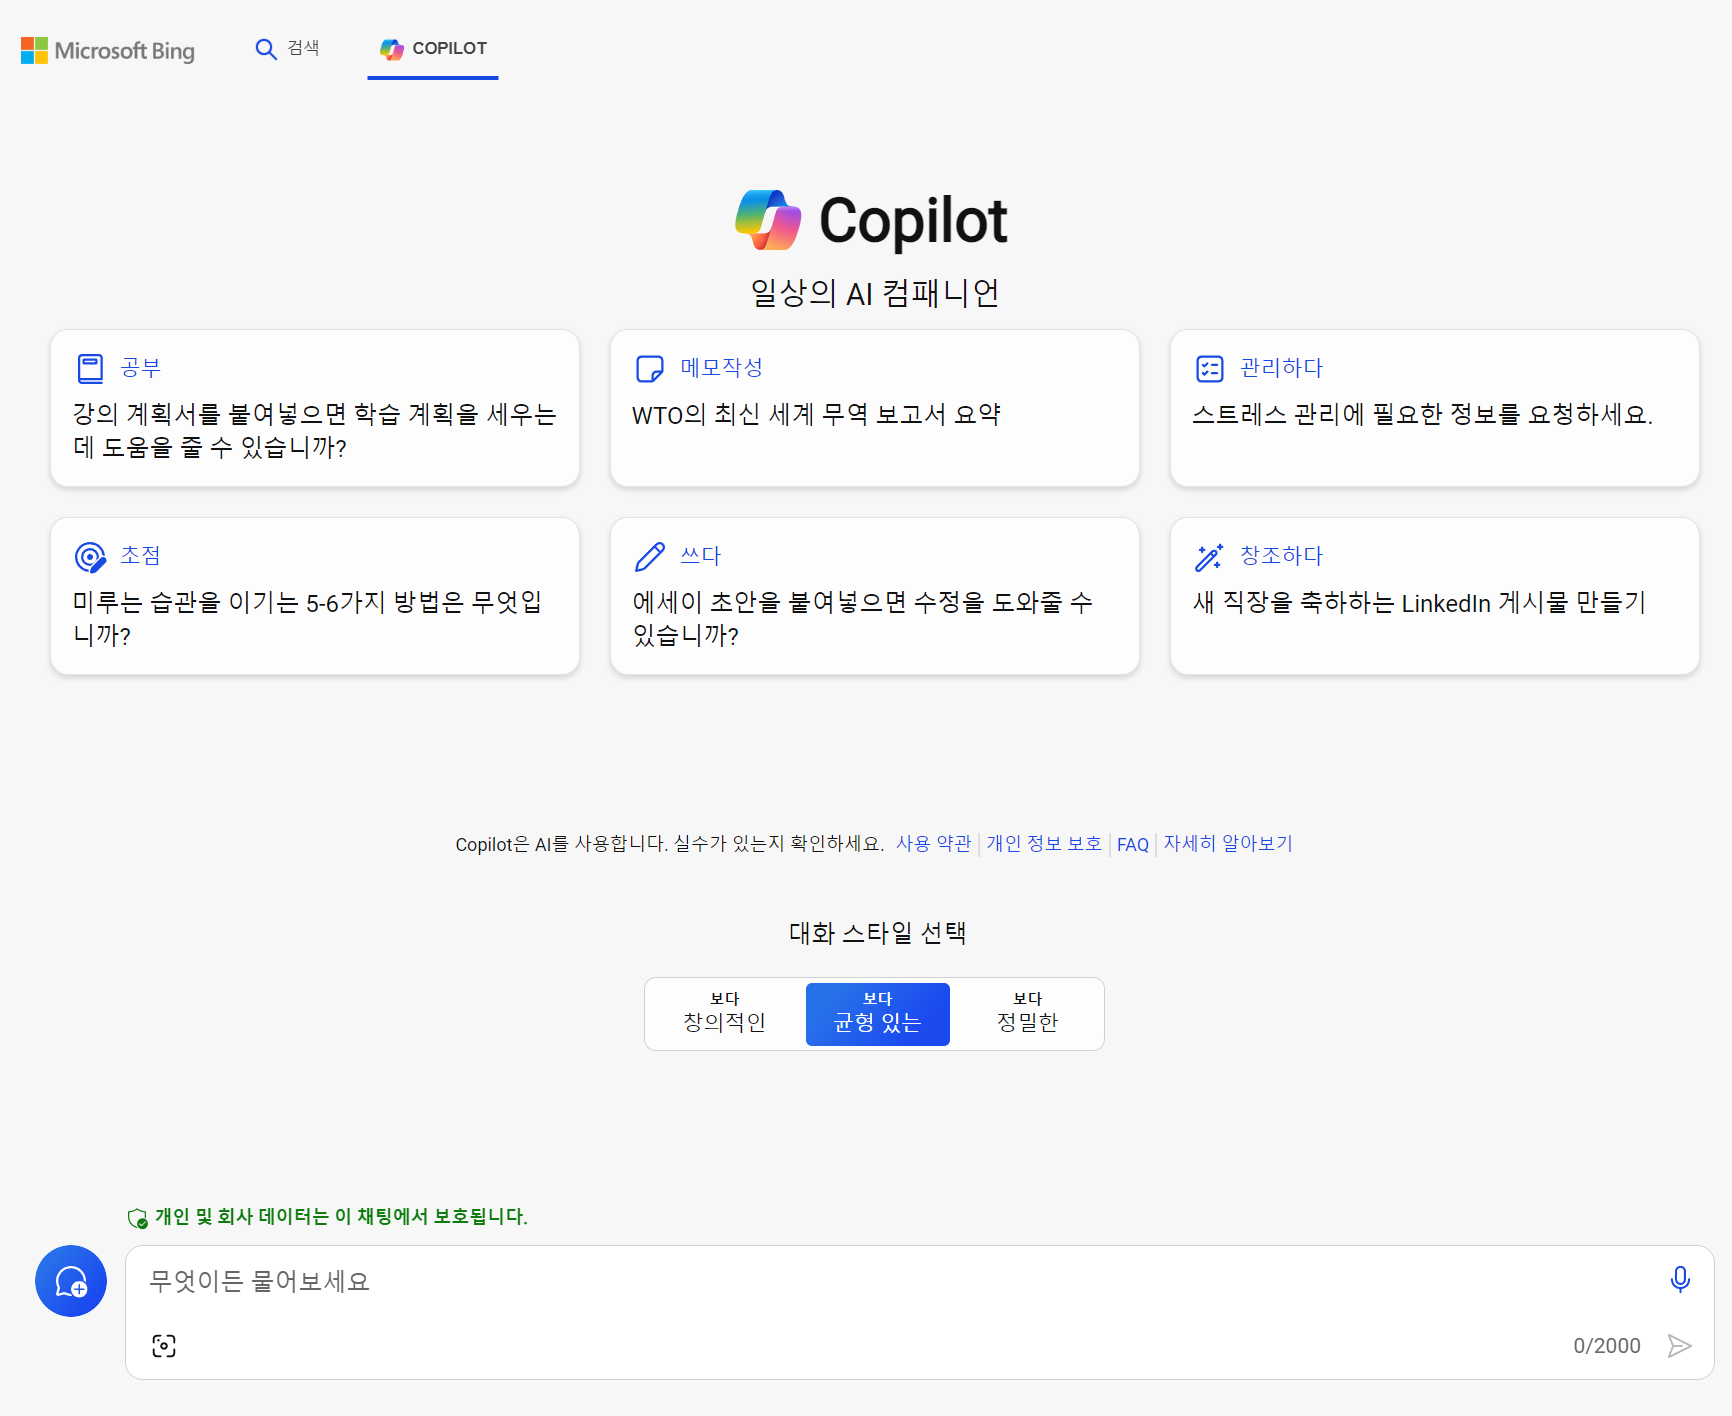Open the 자세히 알아보기 link
The width and height of the screenshot is (1732, 1416).
pos(1228,844)
